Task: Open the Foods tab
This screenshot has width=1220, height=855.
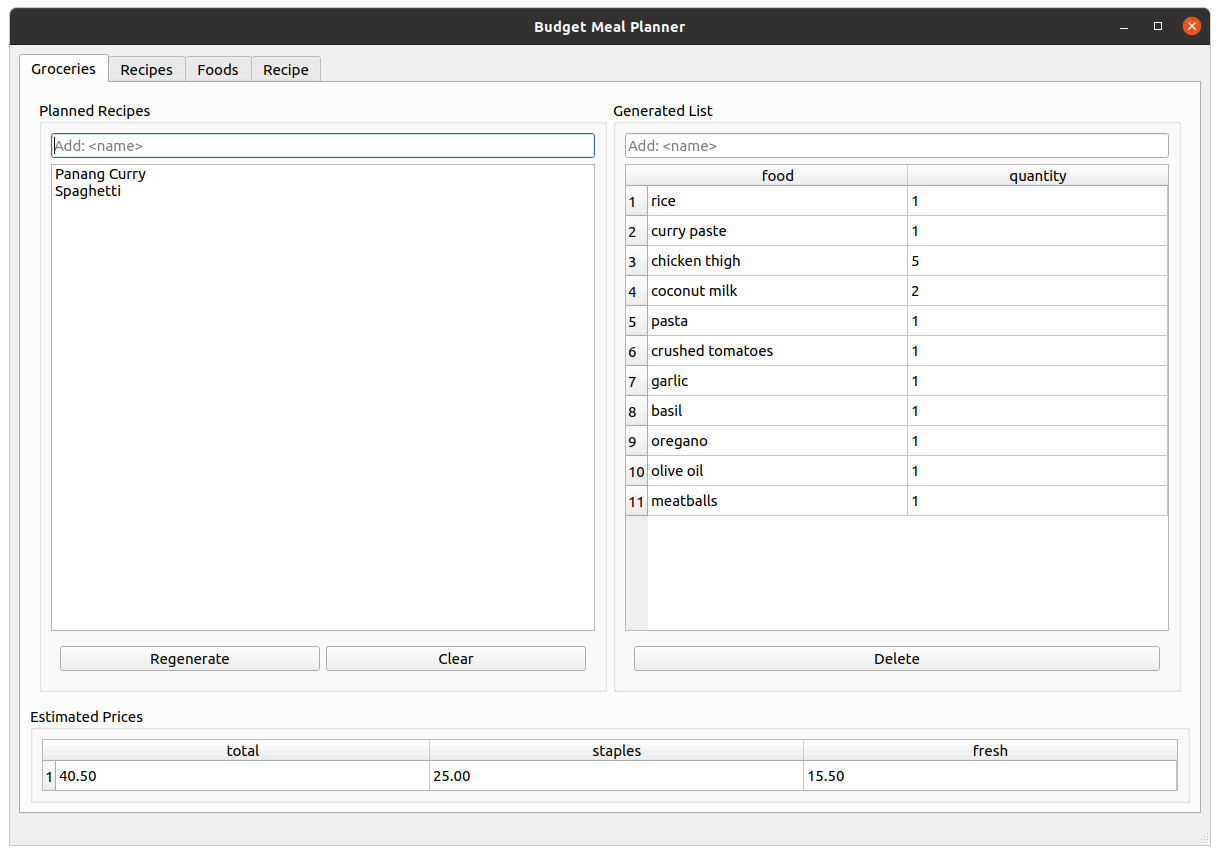Action: [218, 70]
